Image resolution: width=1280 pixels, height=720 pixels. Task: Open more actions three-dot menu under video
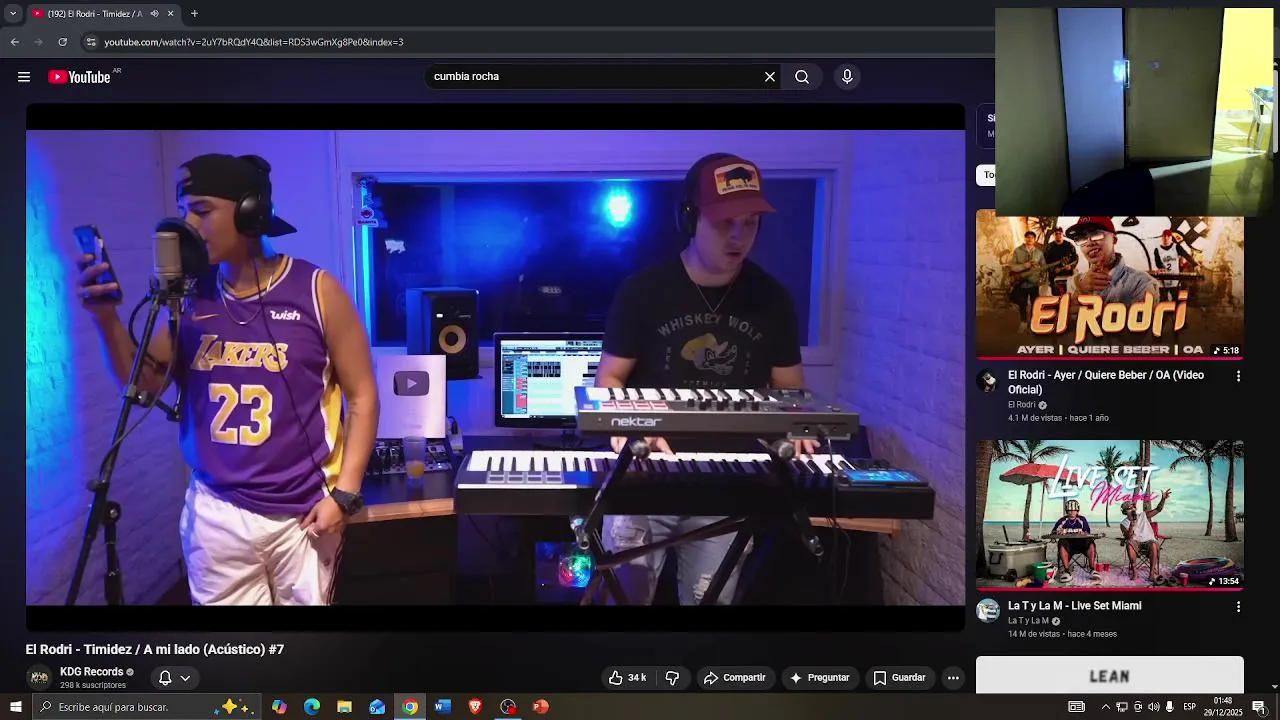[x=953, y=678]
